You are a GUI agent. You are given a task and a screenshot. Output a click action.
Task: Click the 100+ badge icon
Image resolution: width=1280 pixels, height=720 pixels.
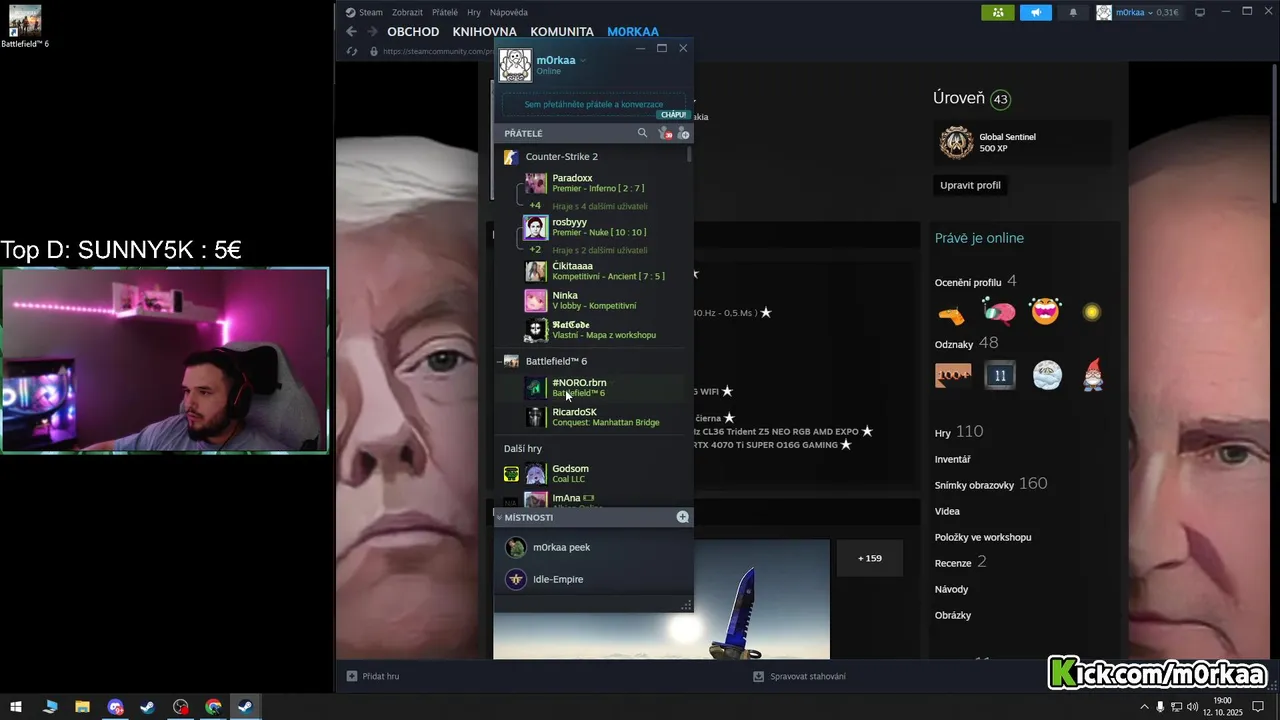[x=953, y=376]
